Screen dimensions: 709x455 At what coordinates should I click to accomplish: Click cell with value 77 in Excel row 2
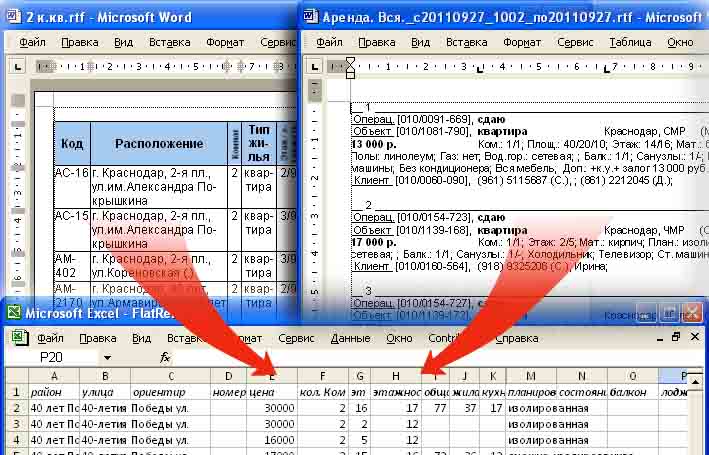[x=435, y=408]
